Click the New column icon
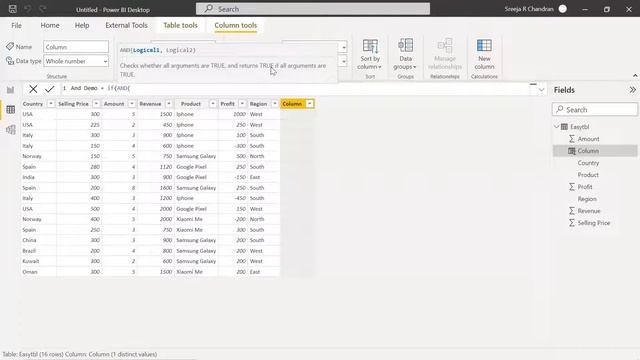The image size is (640, 360). (x=484, y=45)
